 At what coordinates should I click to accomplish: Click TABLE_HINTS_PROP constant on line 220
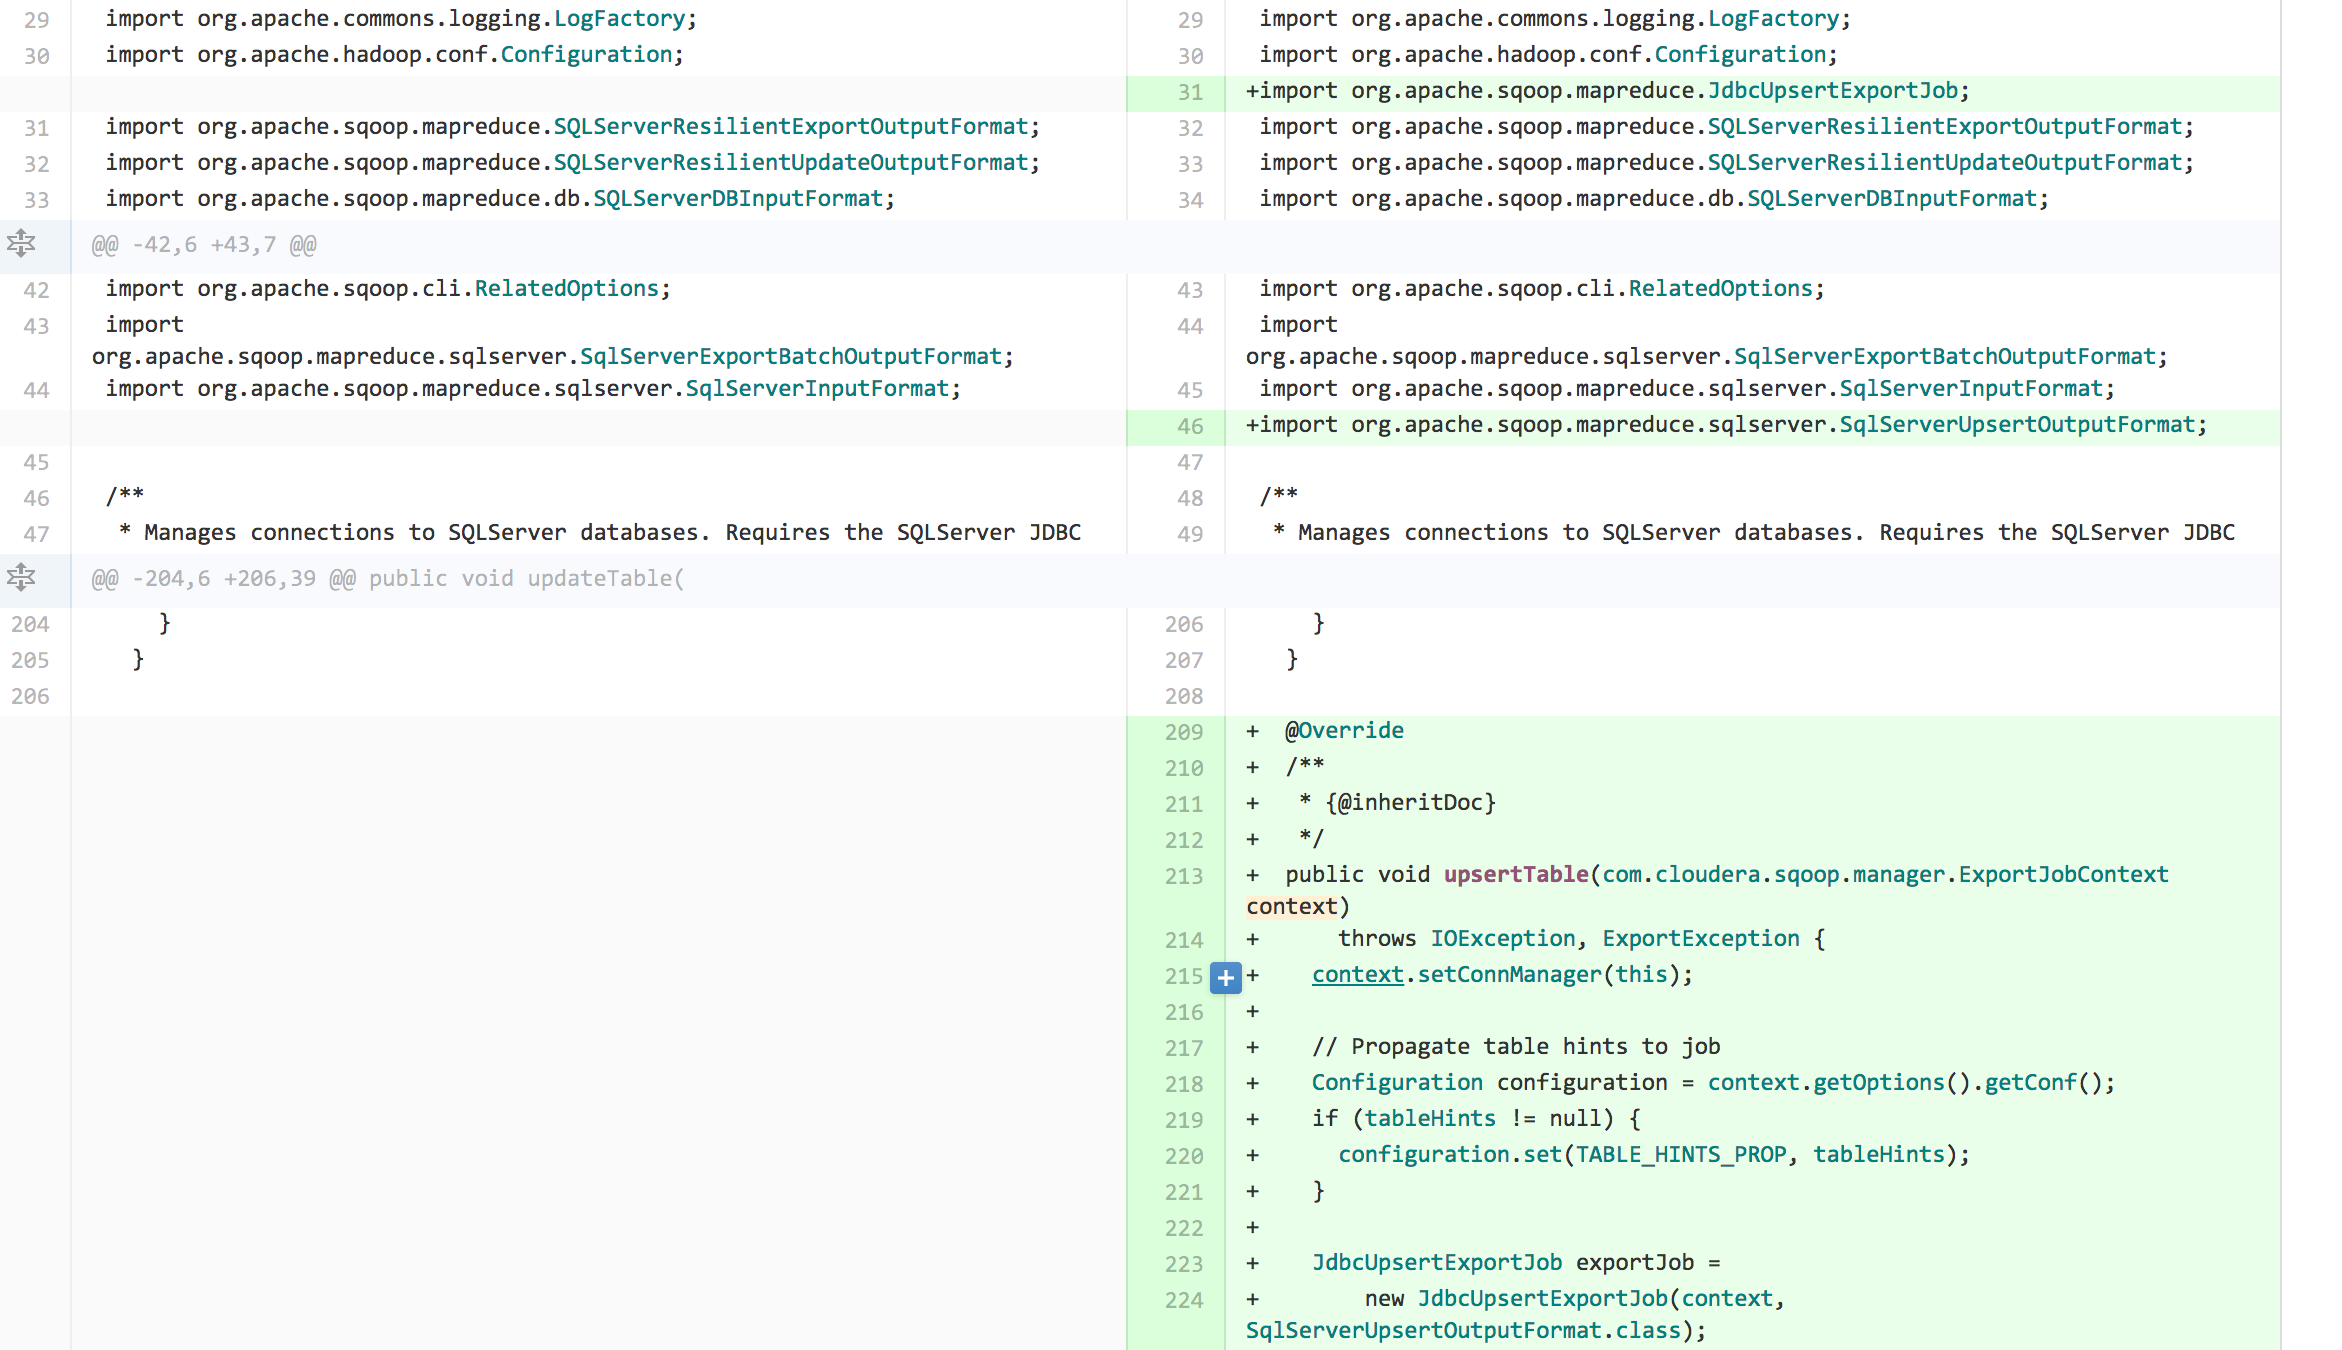point(1680,1155)
